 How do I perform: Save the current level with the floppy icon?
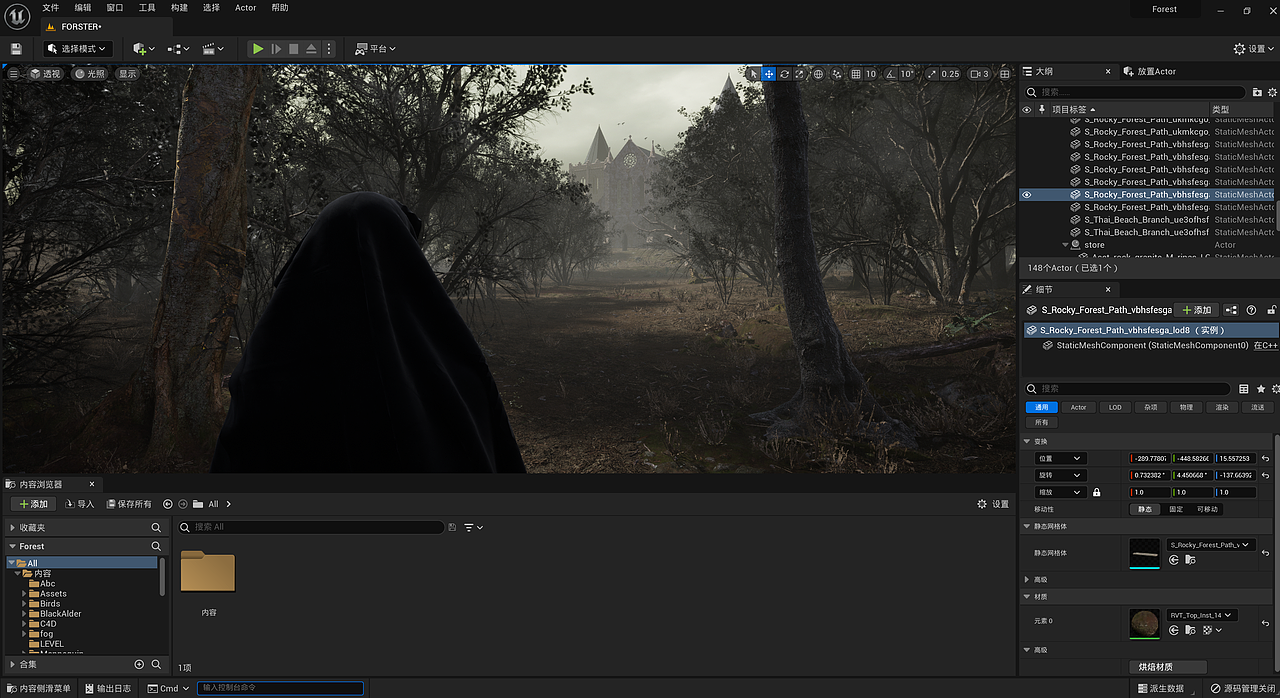point(16,48)
